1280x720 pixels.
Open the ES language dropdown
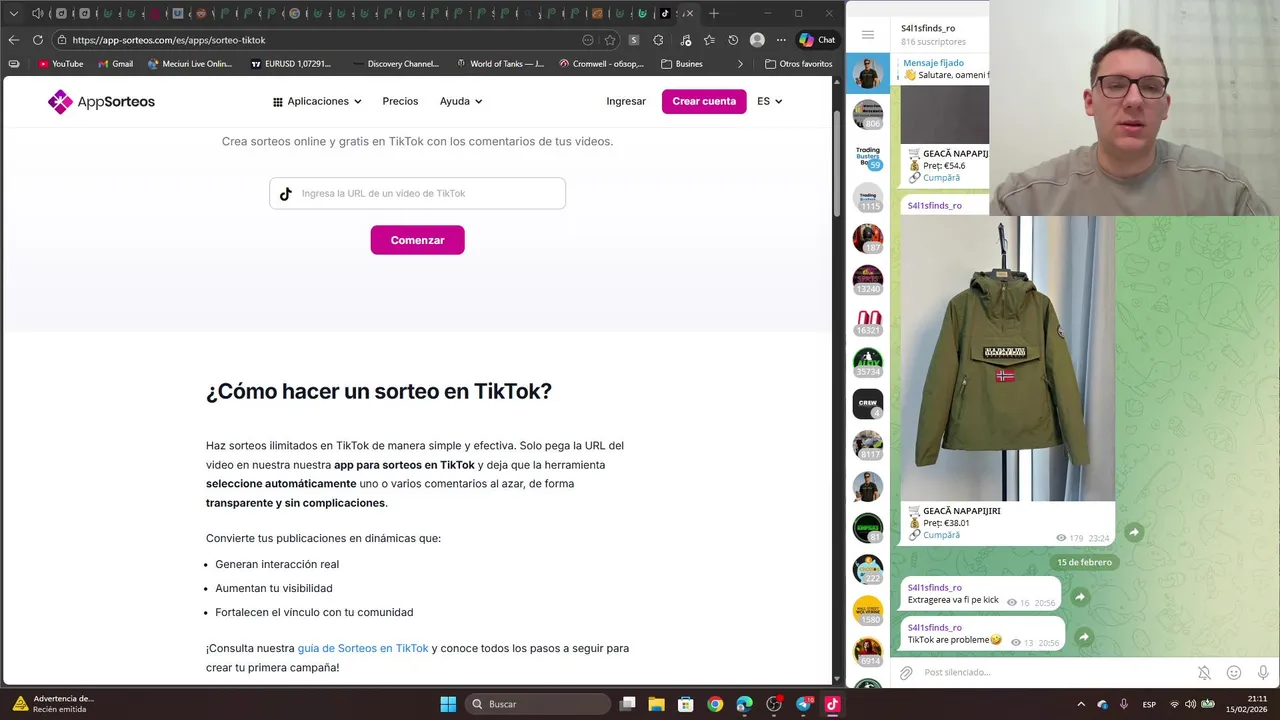pos(769,101)
